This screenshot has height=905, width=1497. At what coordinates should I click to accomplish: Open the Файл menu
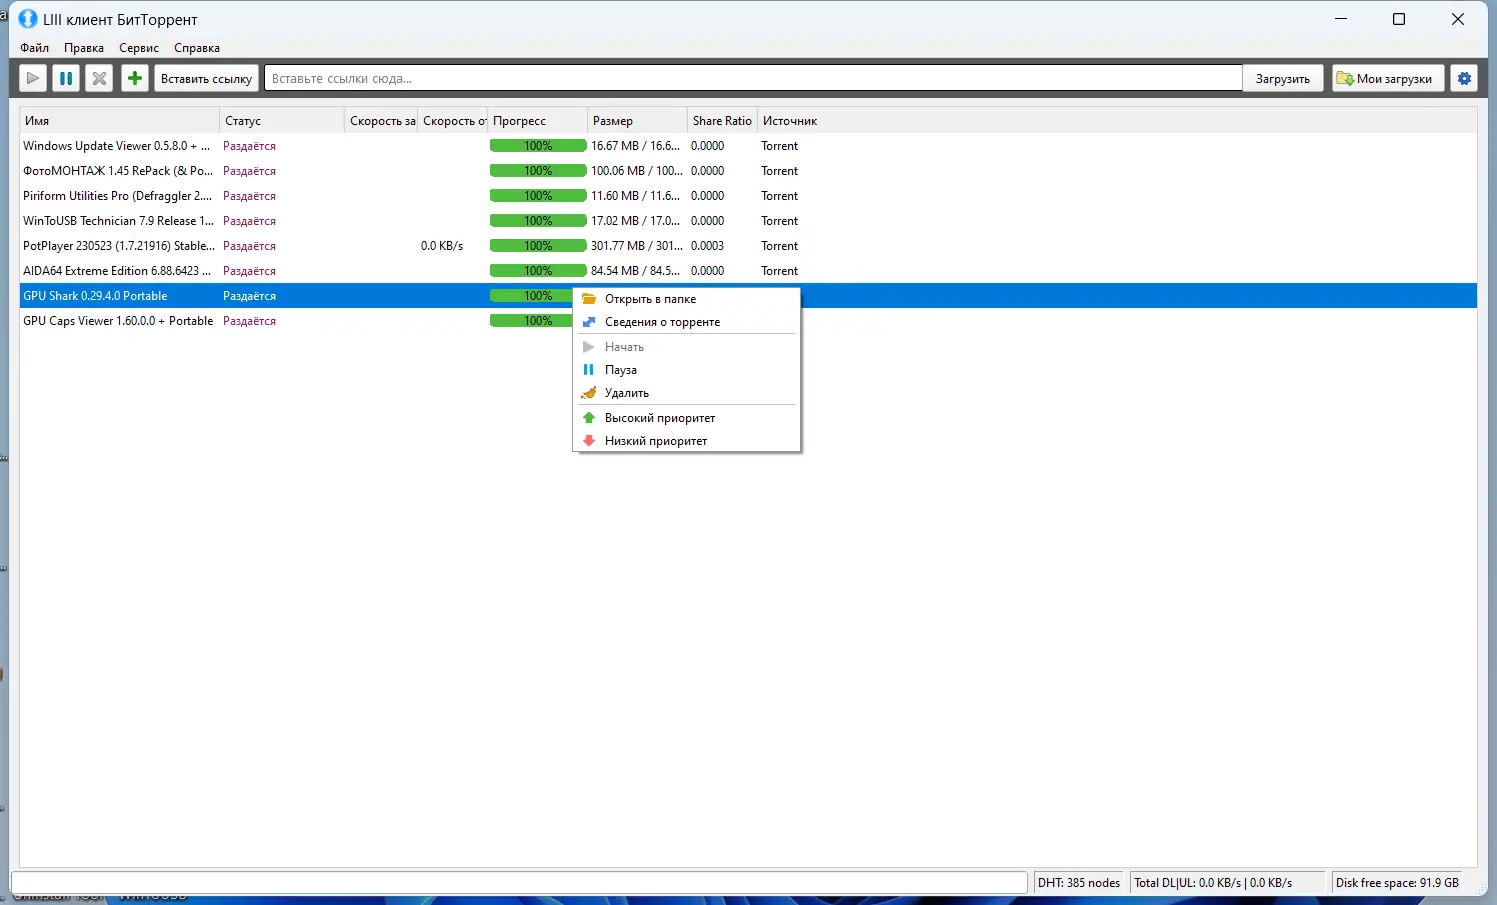pyautogui.click(x=35, y=48)
